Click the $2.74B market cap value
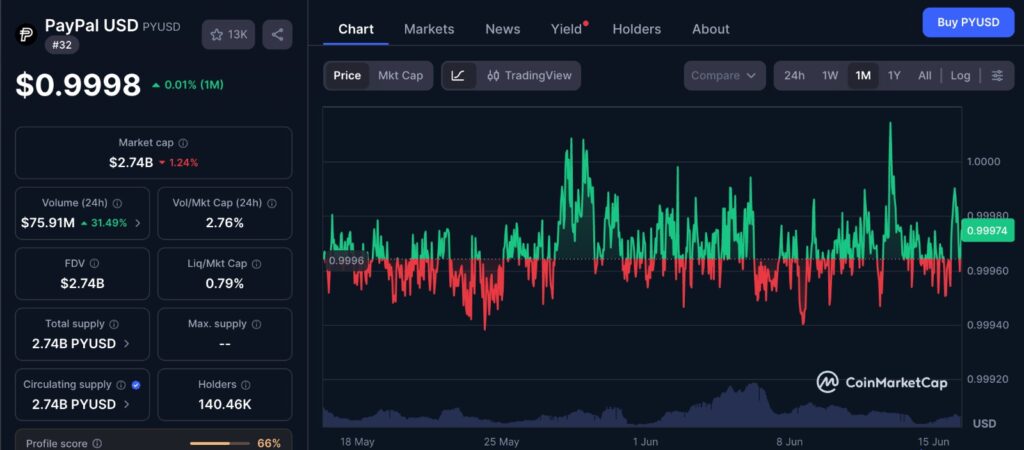Viewport: 1024px width, 450px height. pyautogui.click(x=131, y=163)
